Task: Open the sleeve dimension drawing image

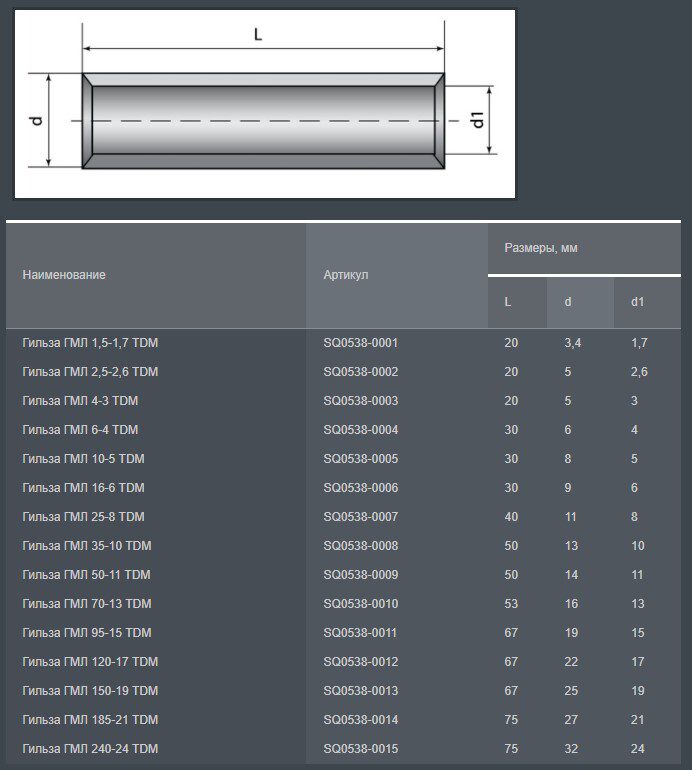Action: tap(265, 104)
